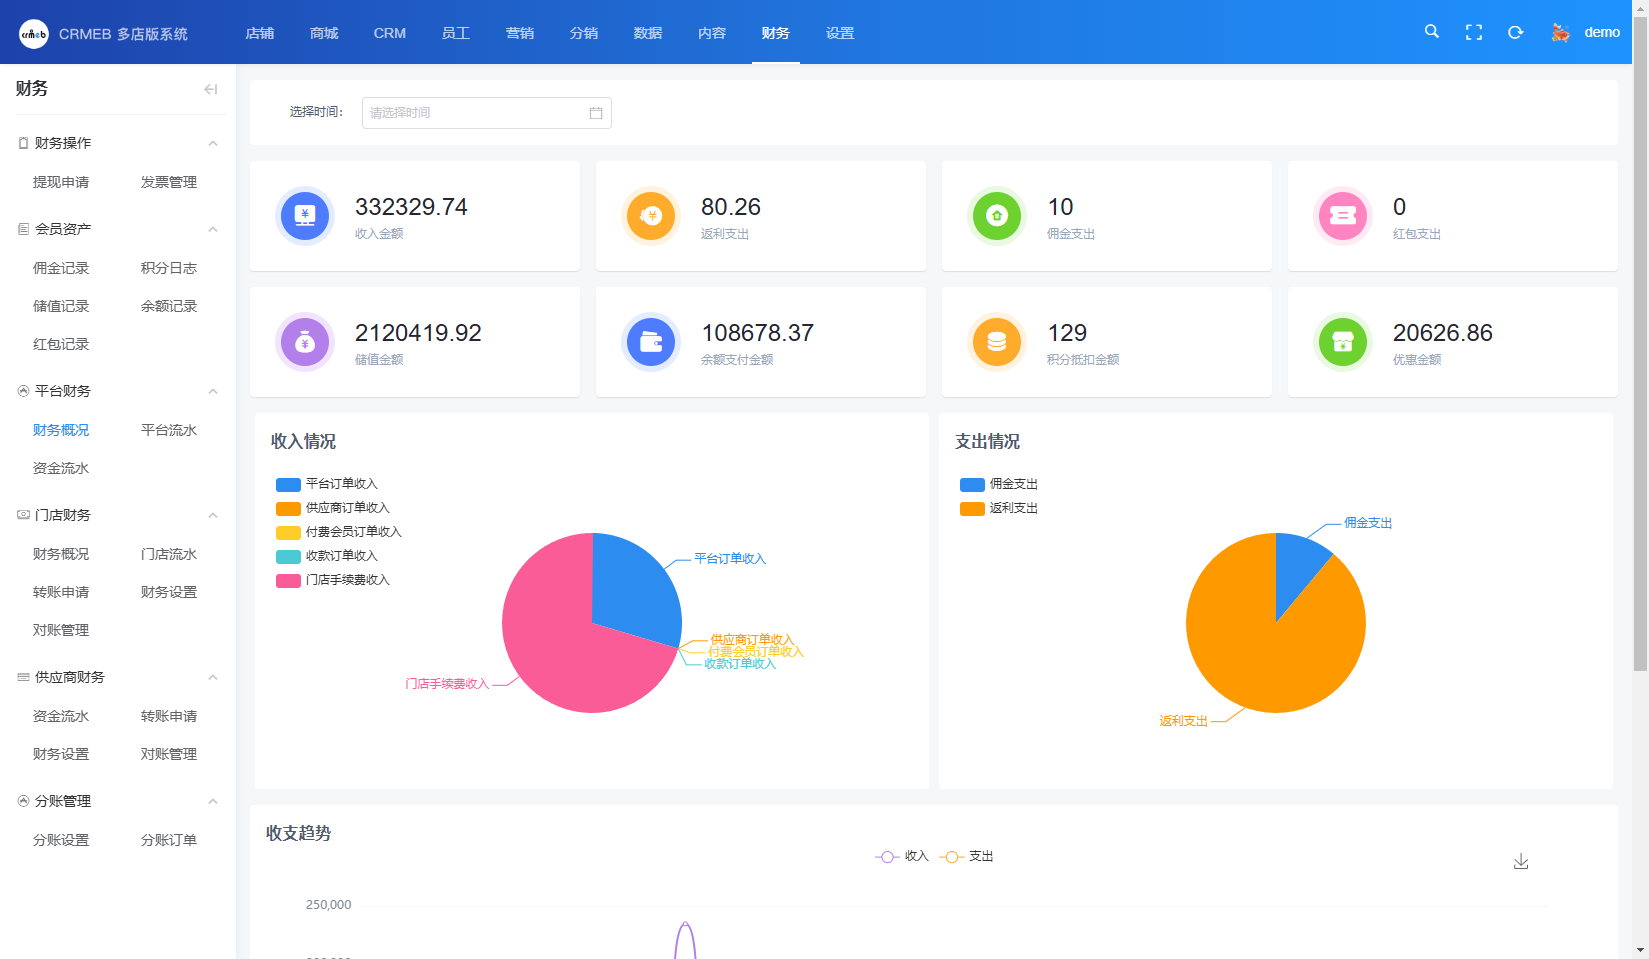
Task: Click the pink 门店手续费收入 legend swatch
Action: click(288, 580)
